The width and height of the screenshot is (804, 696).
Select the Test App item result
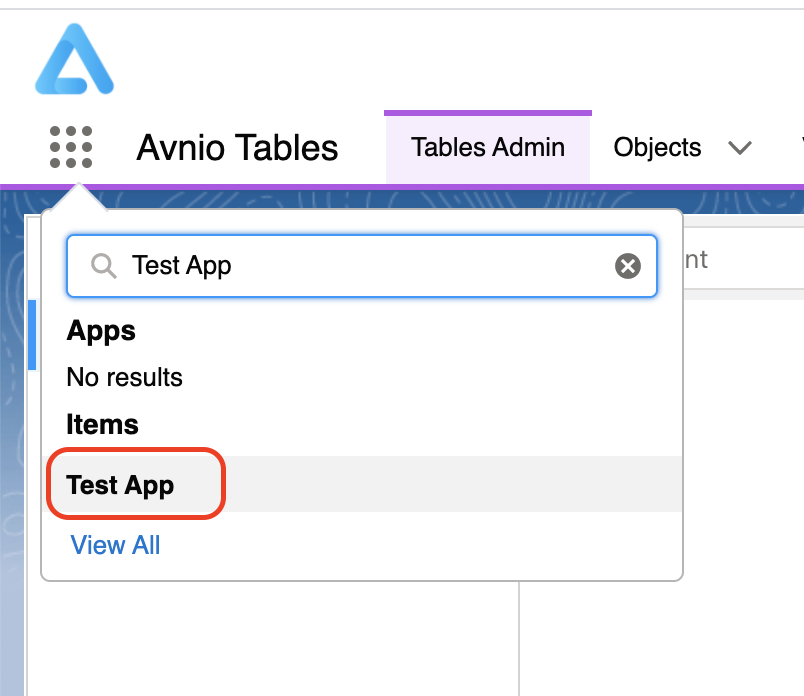(121, 485)
